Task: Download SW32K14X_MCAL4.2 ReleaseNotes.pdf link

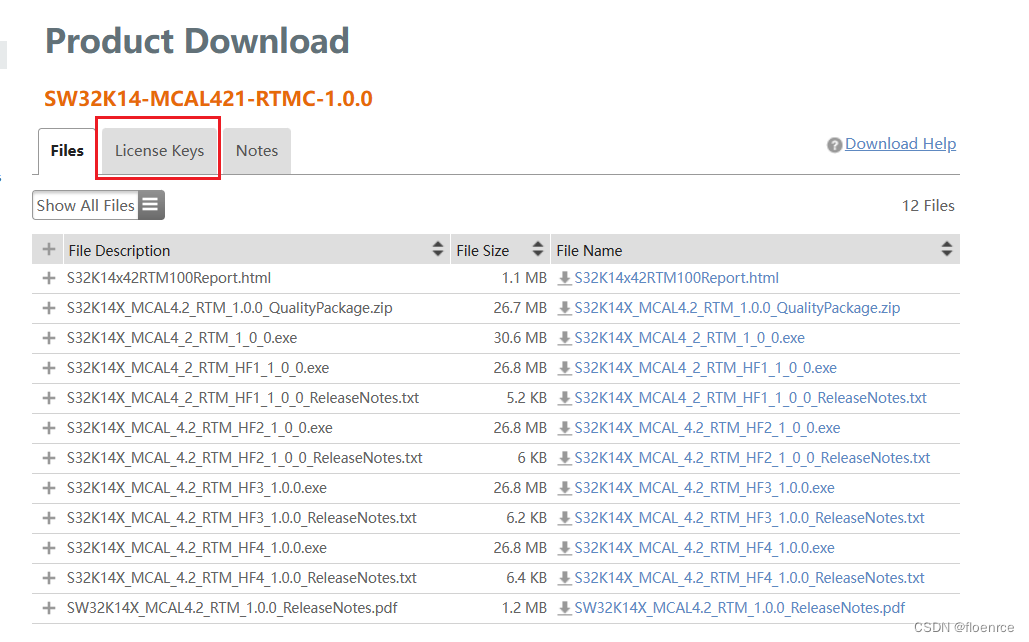Action: point(740,608)
